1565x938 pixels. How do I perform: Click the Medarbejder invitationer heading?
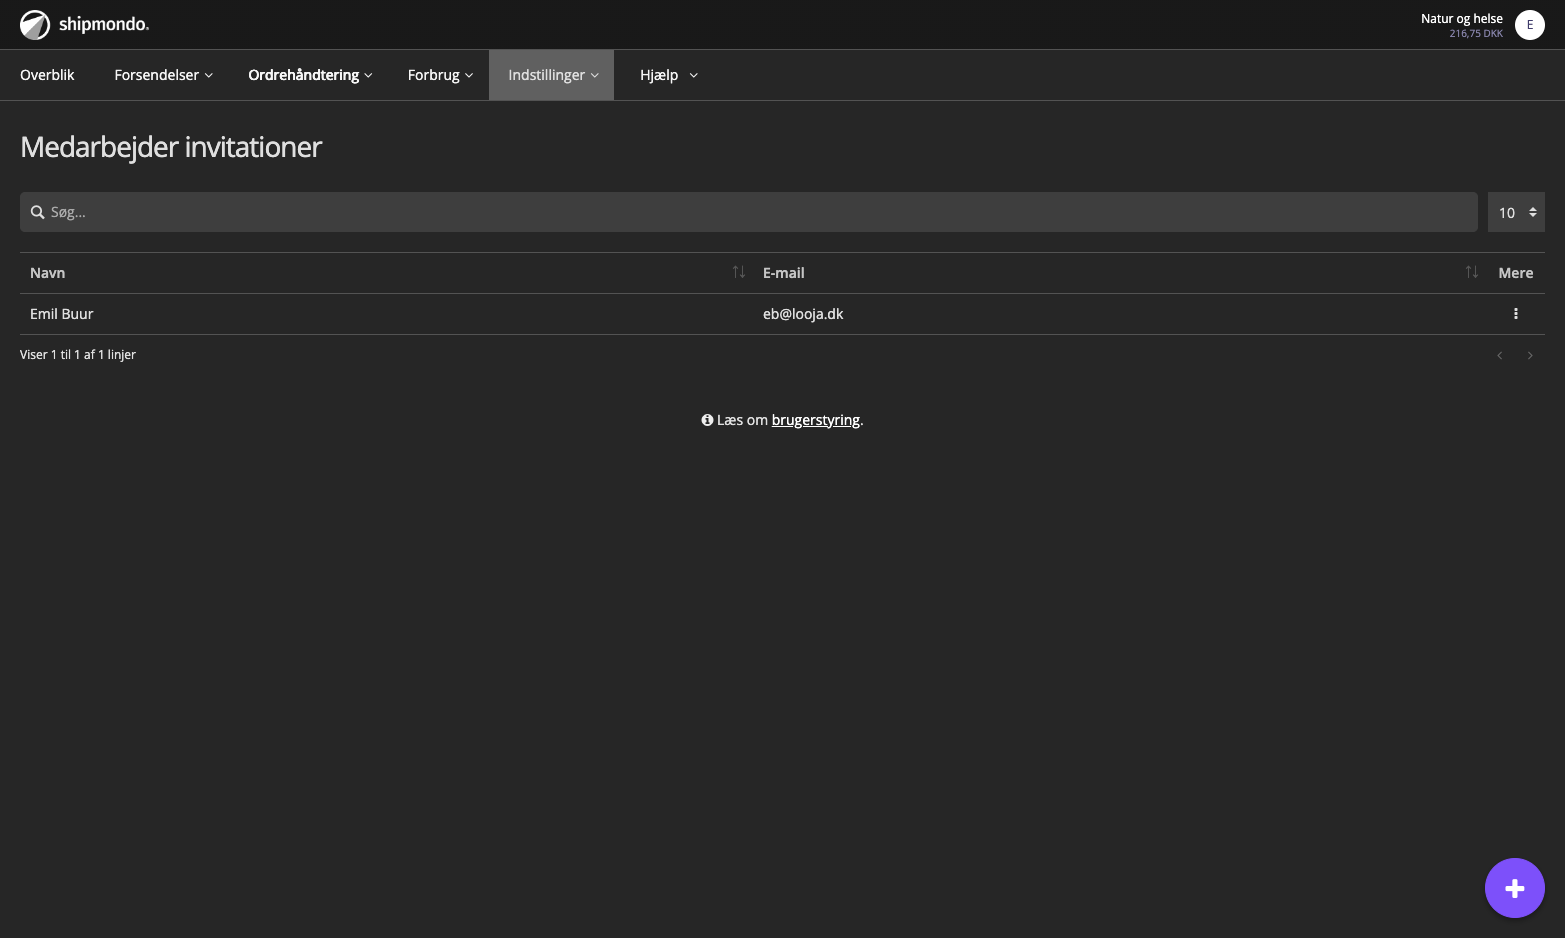coord(171,147)
